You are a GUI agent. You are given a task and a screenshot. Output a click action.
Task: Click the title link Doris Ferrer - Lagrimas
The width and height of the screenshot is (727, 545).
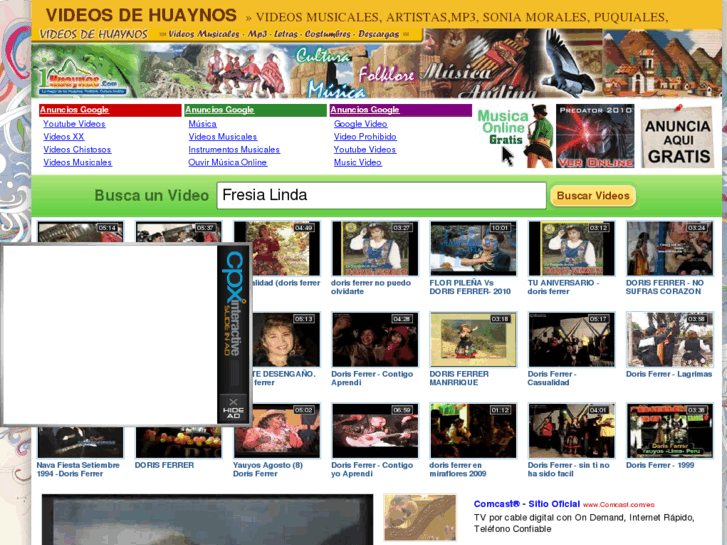pos(669,374)
